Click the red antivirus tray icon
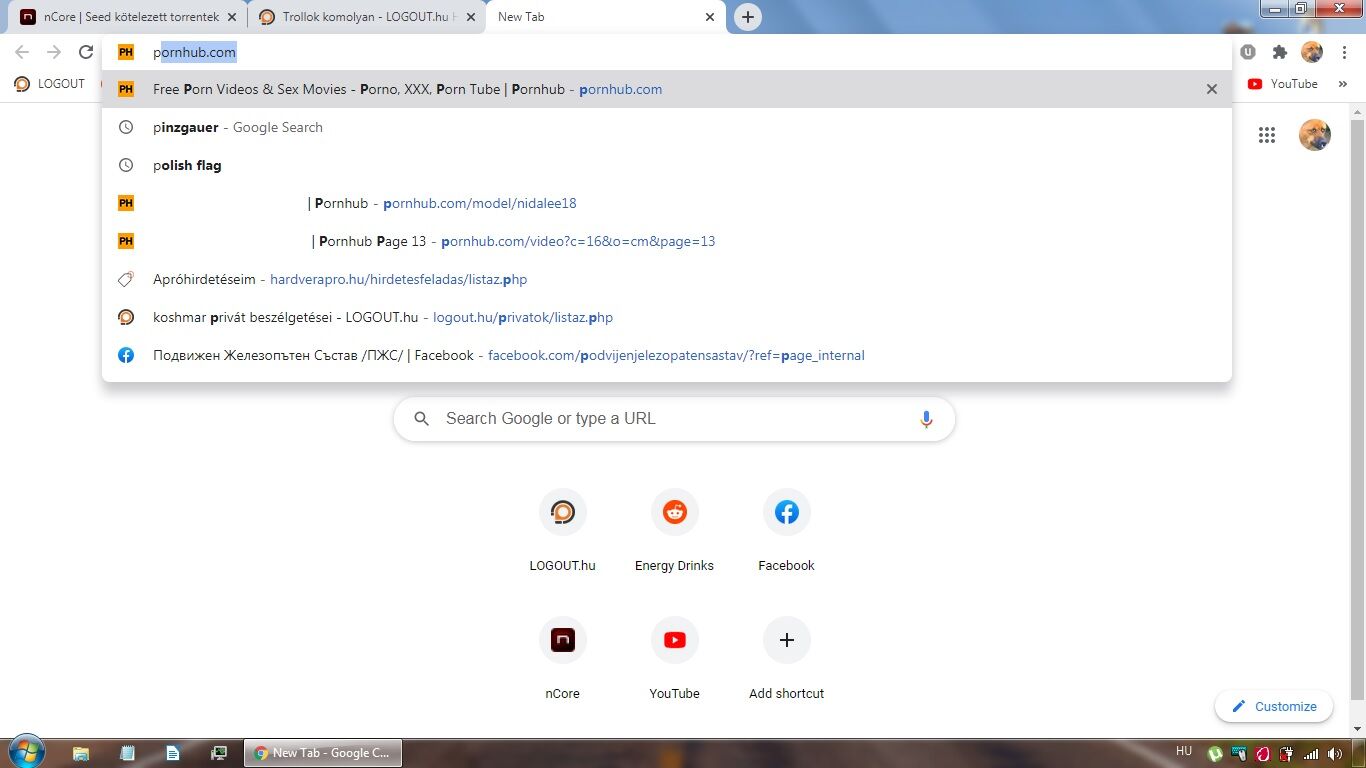The height and width of the screenshot is (768, 1366). (x=1262, y=754)
